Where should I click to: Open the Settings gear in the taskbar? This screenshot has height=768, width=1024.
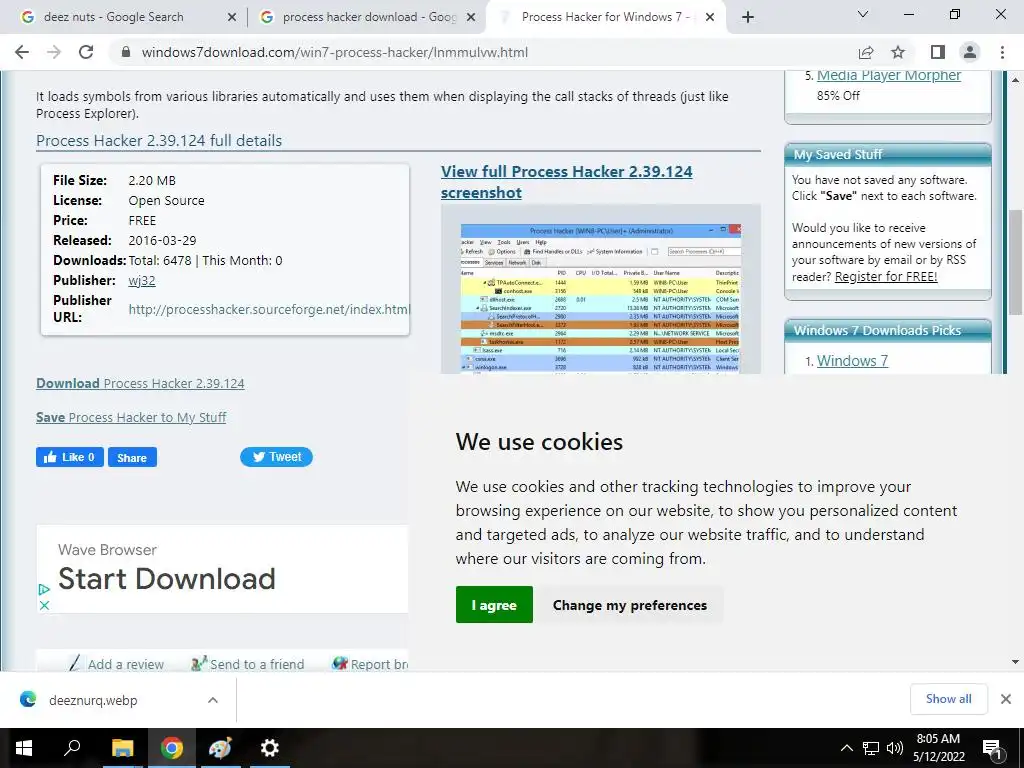269,748
